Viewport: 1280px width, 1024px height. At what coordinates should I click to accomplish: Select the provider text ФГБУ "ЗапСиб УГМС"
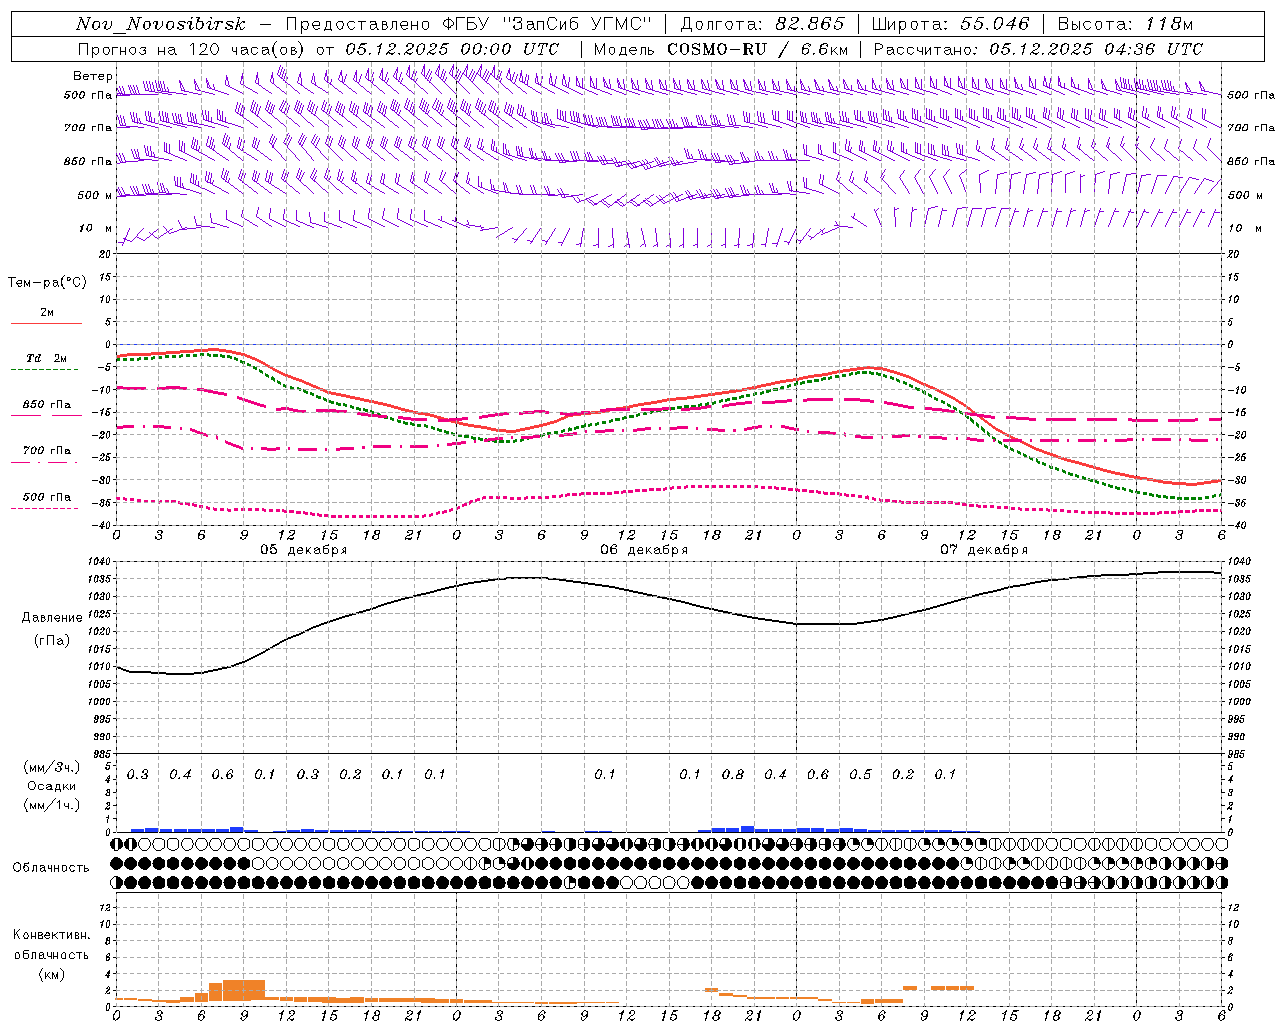[547, 24]
